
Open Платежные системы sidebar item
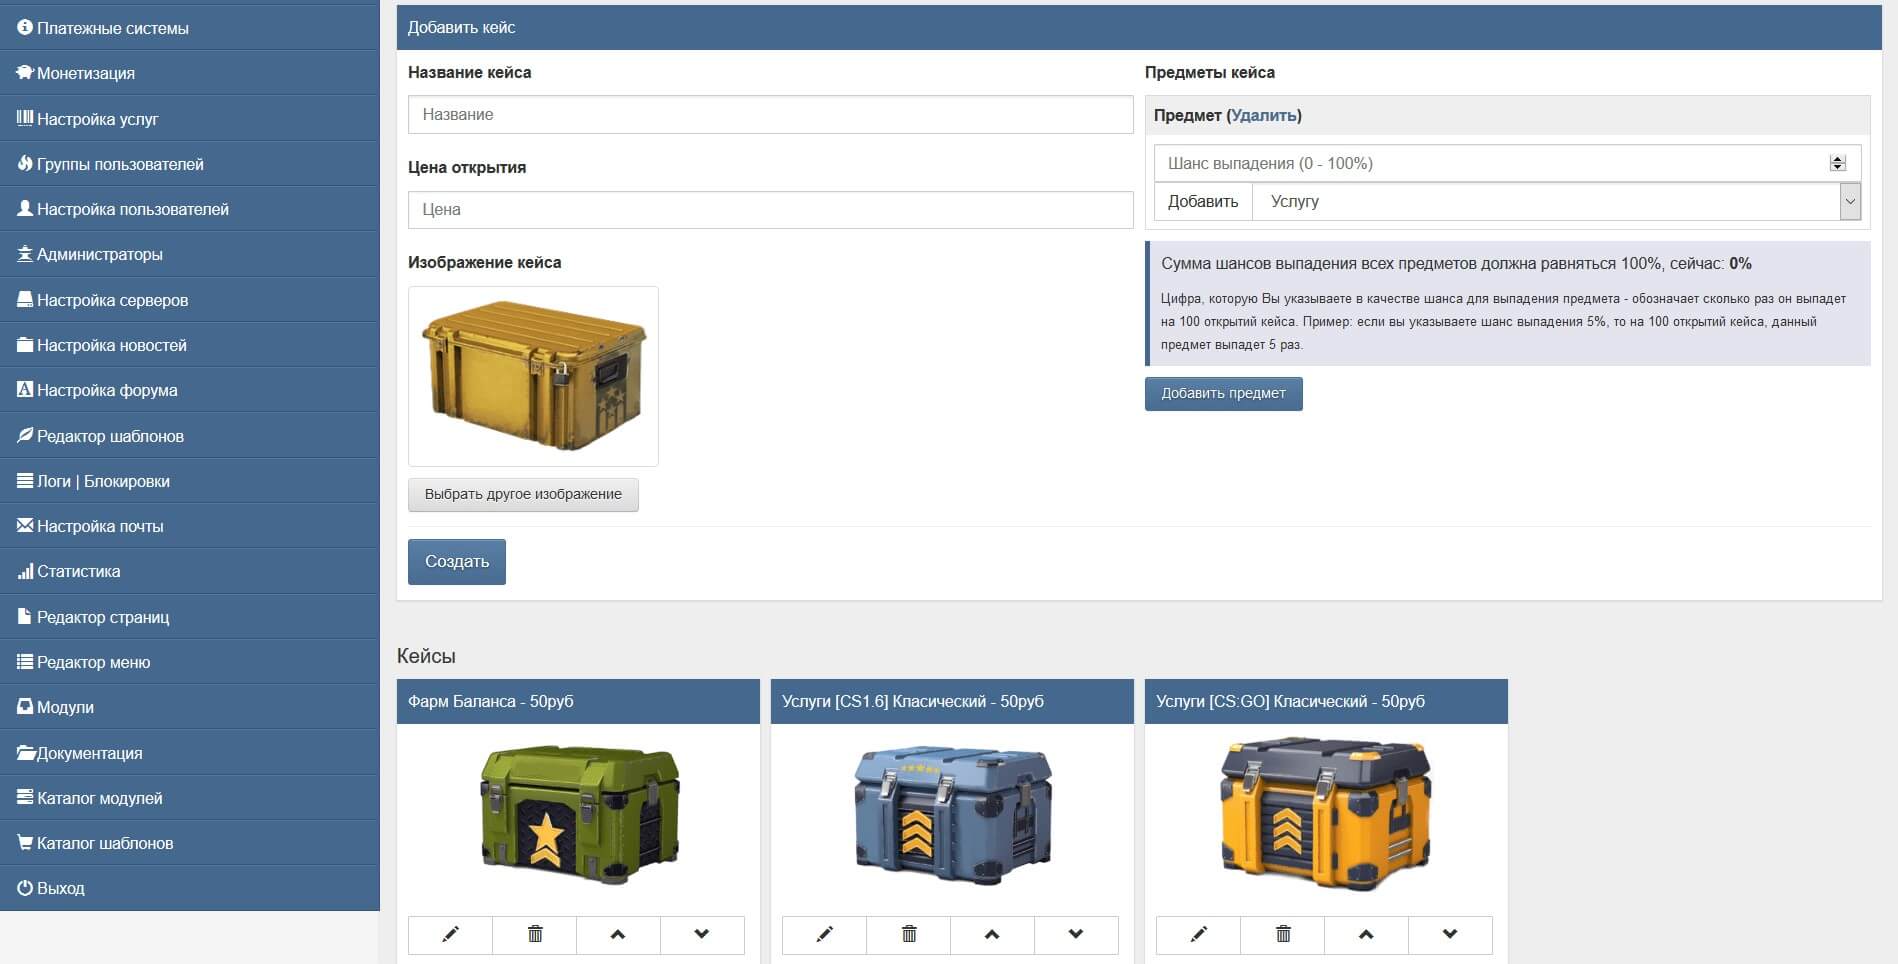point(112,28)
